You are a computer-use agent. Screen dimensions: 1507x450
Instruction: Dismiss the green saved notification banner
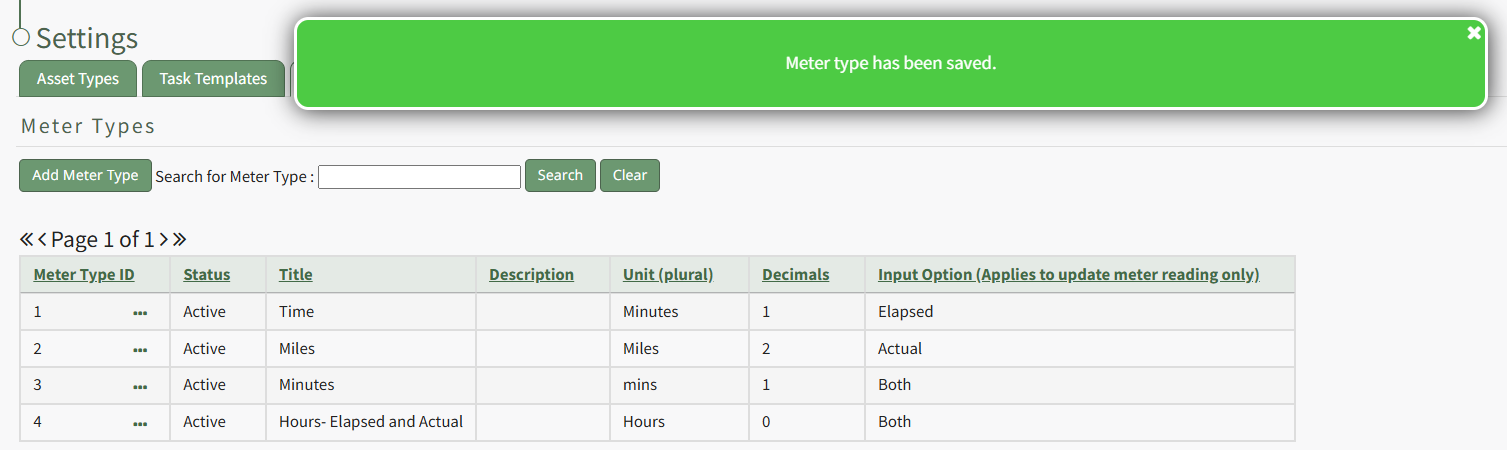[x=1473, y=33]
